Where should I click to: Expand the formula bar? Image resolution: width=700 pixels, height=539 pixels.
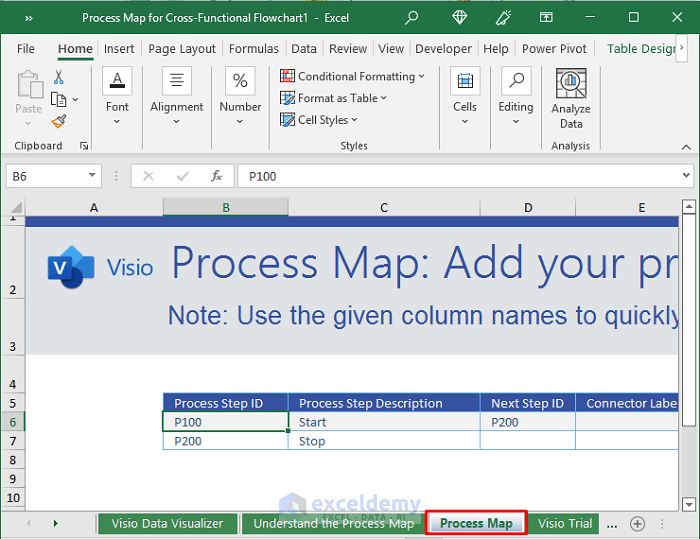pyautogui.click(x=686, y=175)
